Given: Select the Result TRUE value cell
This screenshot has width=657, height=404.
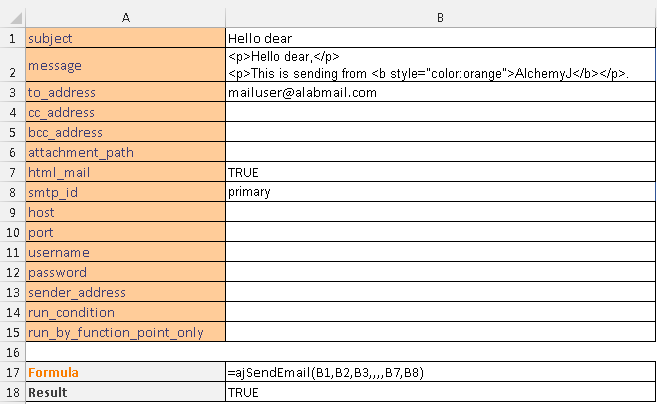Looking at the screenshot, I should click(x=440, y=393).
